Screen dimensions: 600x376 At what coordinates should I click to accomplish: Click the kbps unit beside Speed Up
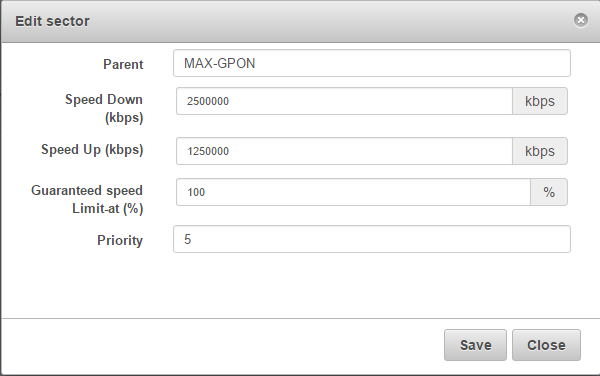point(540,151)
